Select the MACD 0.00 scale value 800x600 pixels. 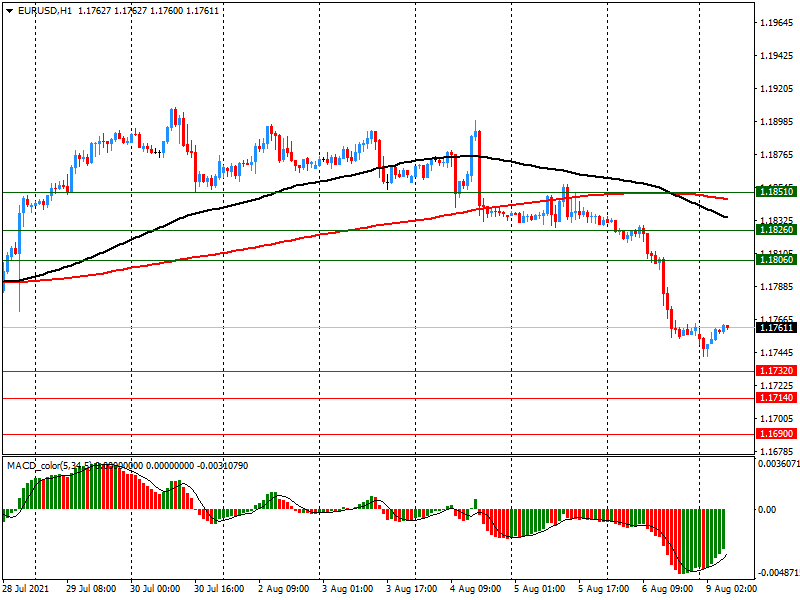[x=767, y=510]
